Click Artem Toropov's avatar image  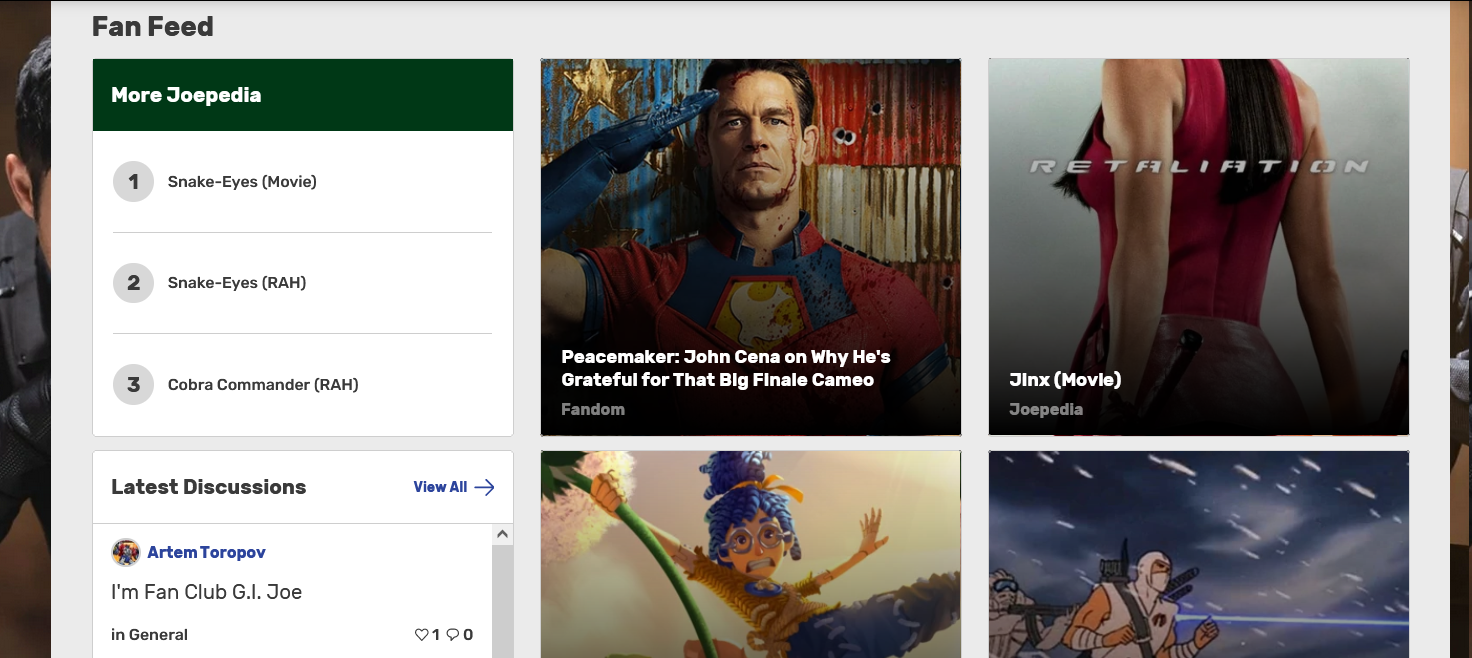[x=126, y=552]
